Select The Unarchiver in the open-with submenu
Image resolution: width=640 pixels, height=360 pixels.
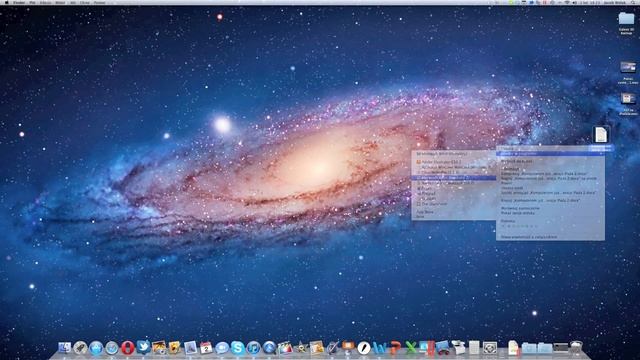(453, 204)
